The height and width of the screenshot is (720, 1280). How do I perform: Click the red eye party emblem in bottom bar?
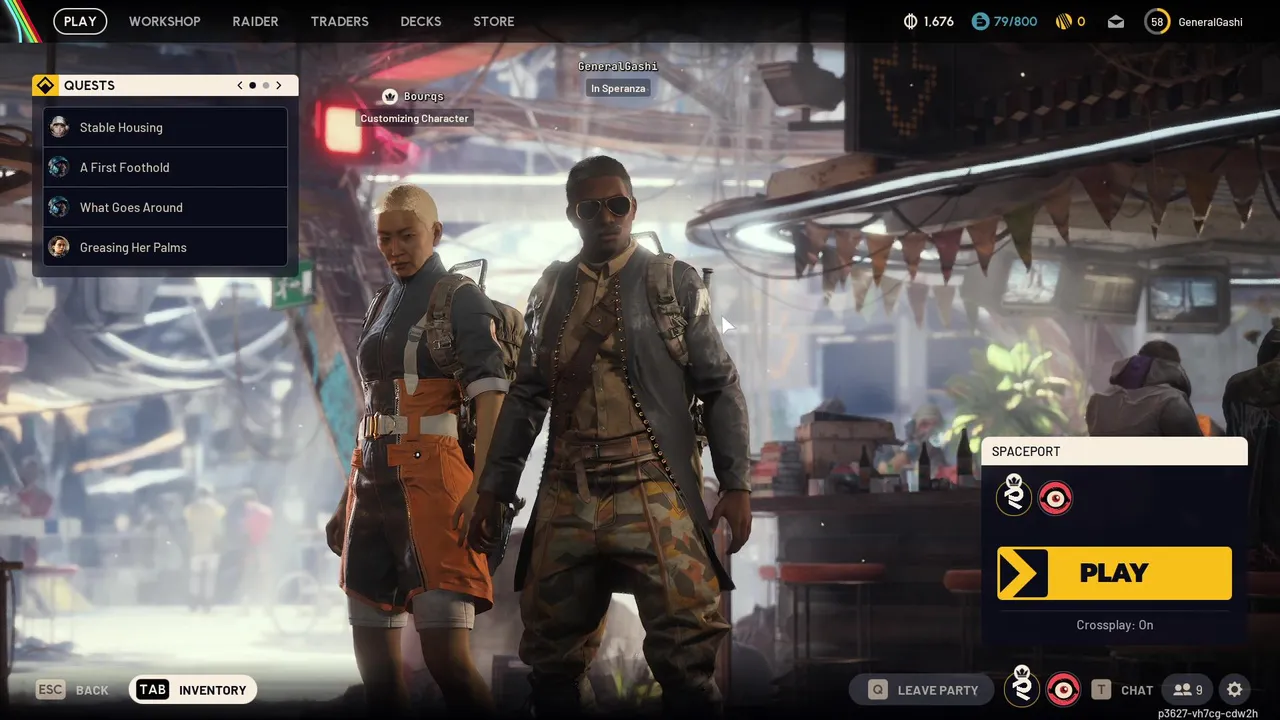pyautogui.click(x=1063, y=689)
